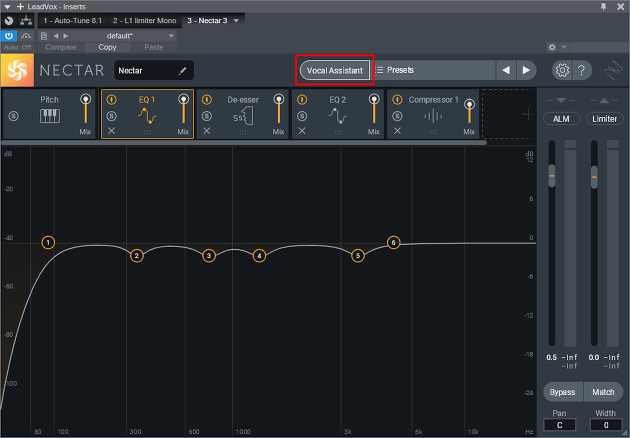Viewport: 630px width, 438px height.
Task: Load the previous preset arrow
Action: click(506, 70)
